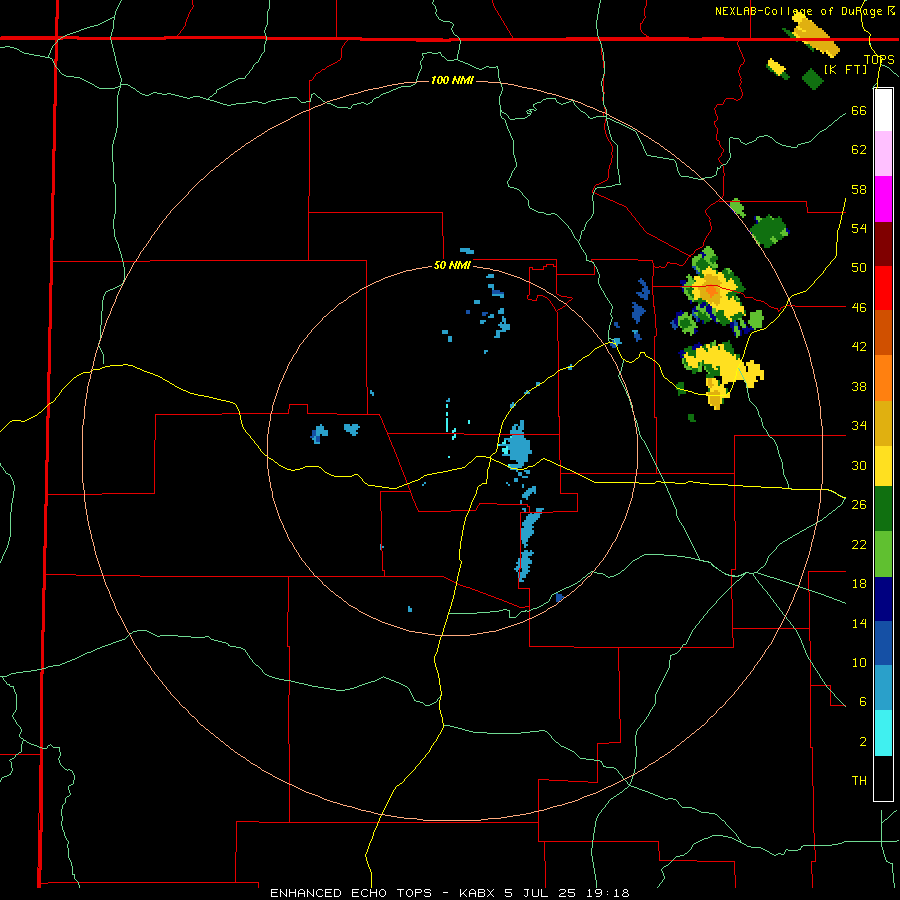Click the navy swatch between 14 and 18
Image resolution: width=900 pixels, height=900 pixels.
pos(883,599)
